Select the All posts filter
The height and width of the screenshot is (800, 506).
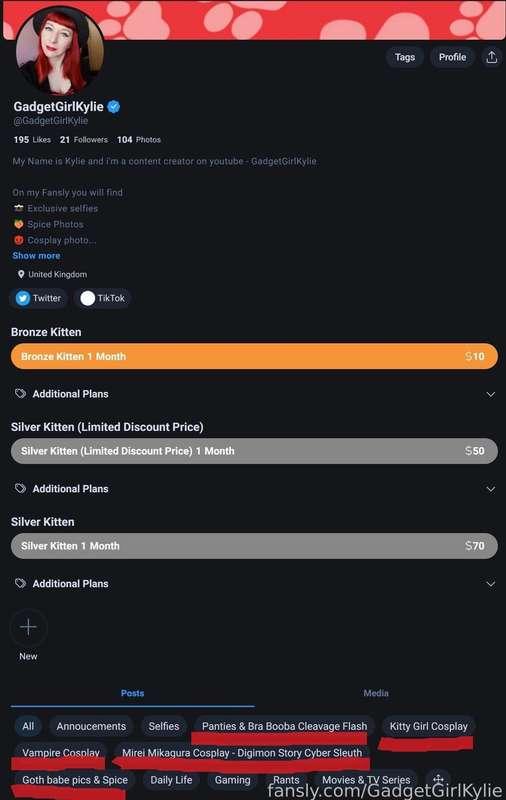click(x=28, y=726)
